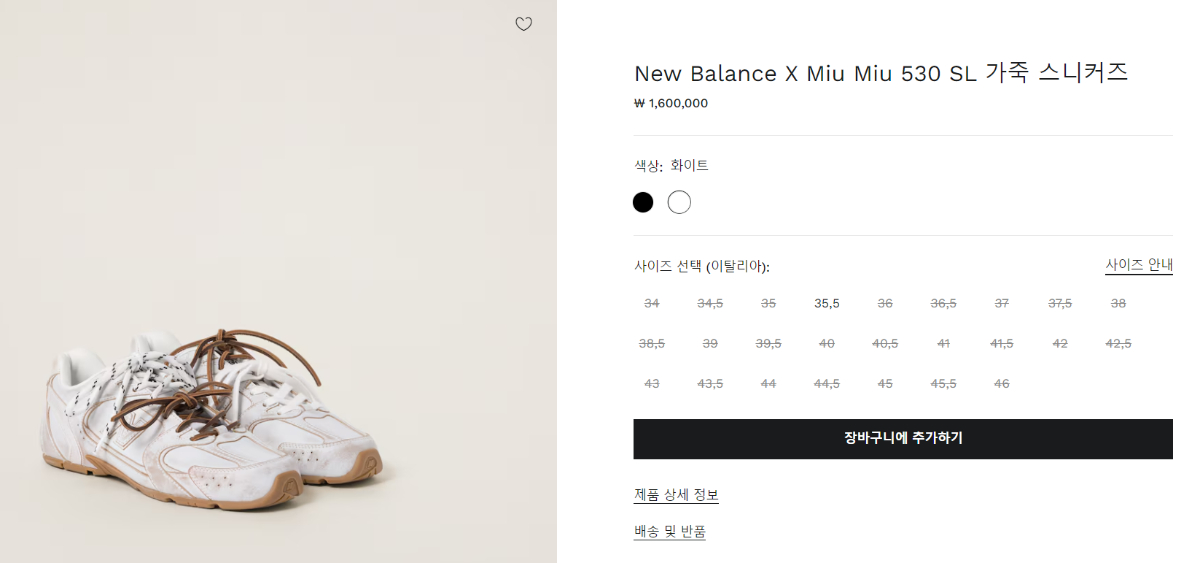Expand 배송 및 반품 shipping and returns
Viewport: 1200px width, 563px height.
pos(669,531)
